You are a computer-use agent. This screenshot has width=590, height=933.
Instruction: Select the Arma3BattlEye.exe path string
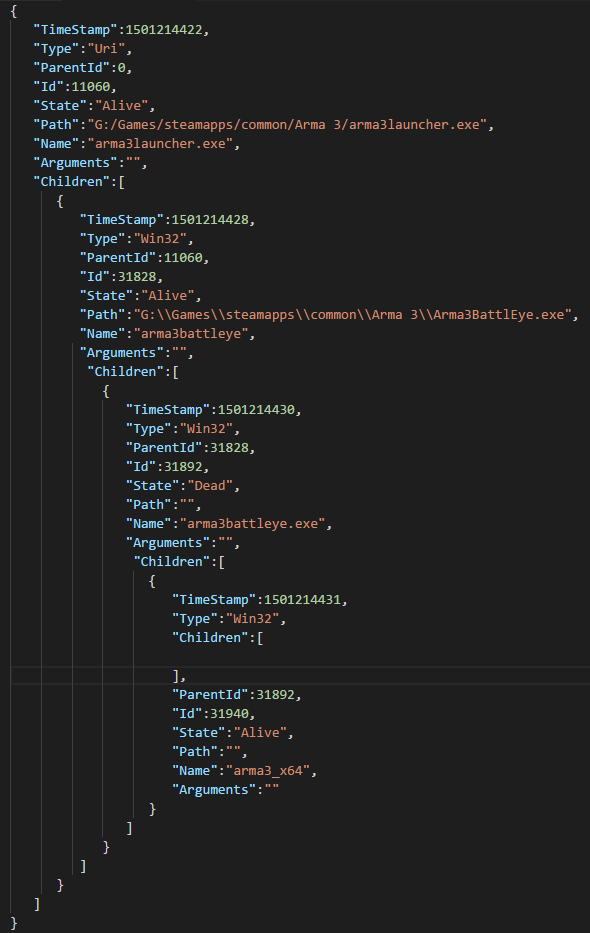coord(353,315)
